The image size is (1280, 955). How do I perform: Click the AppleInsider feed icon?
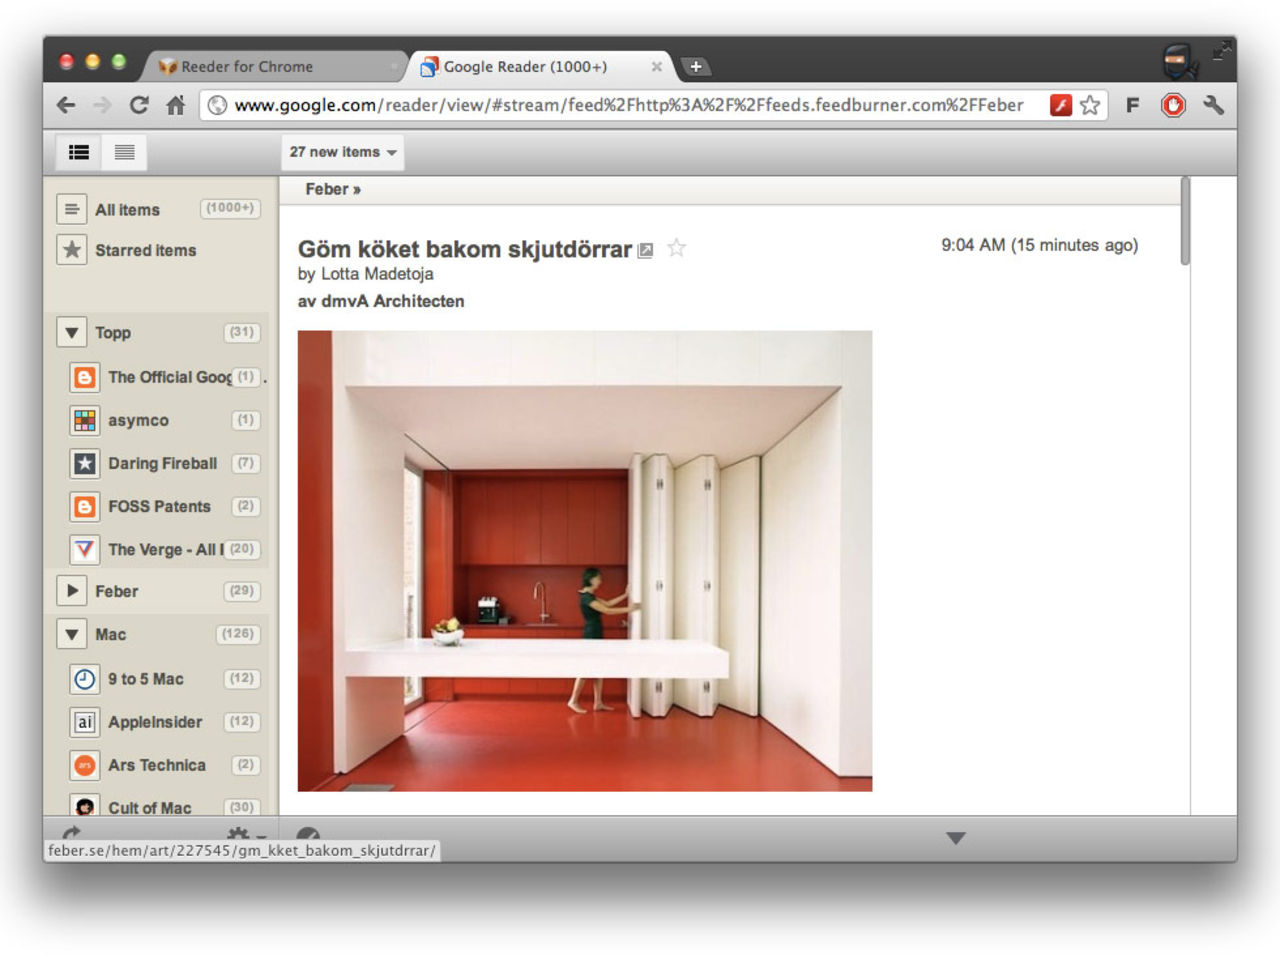point(84,722)
